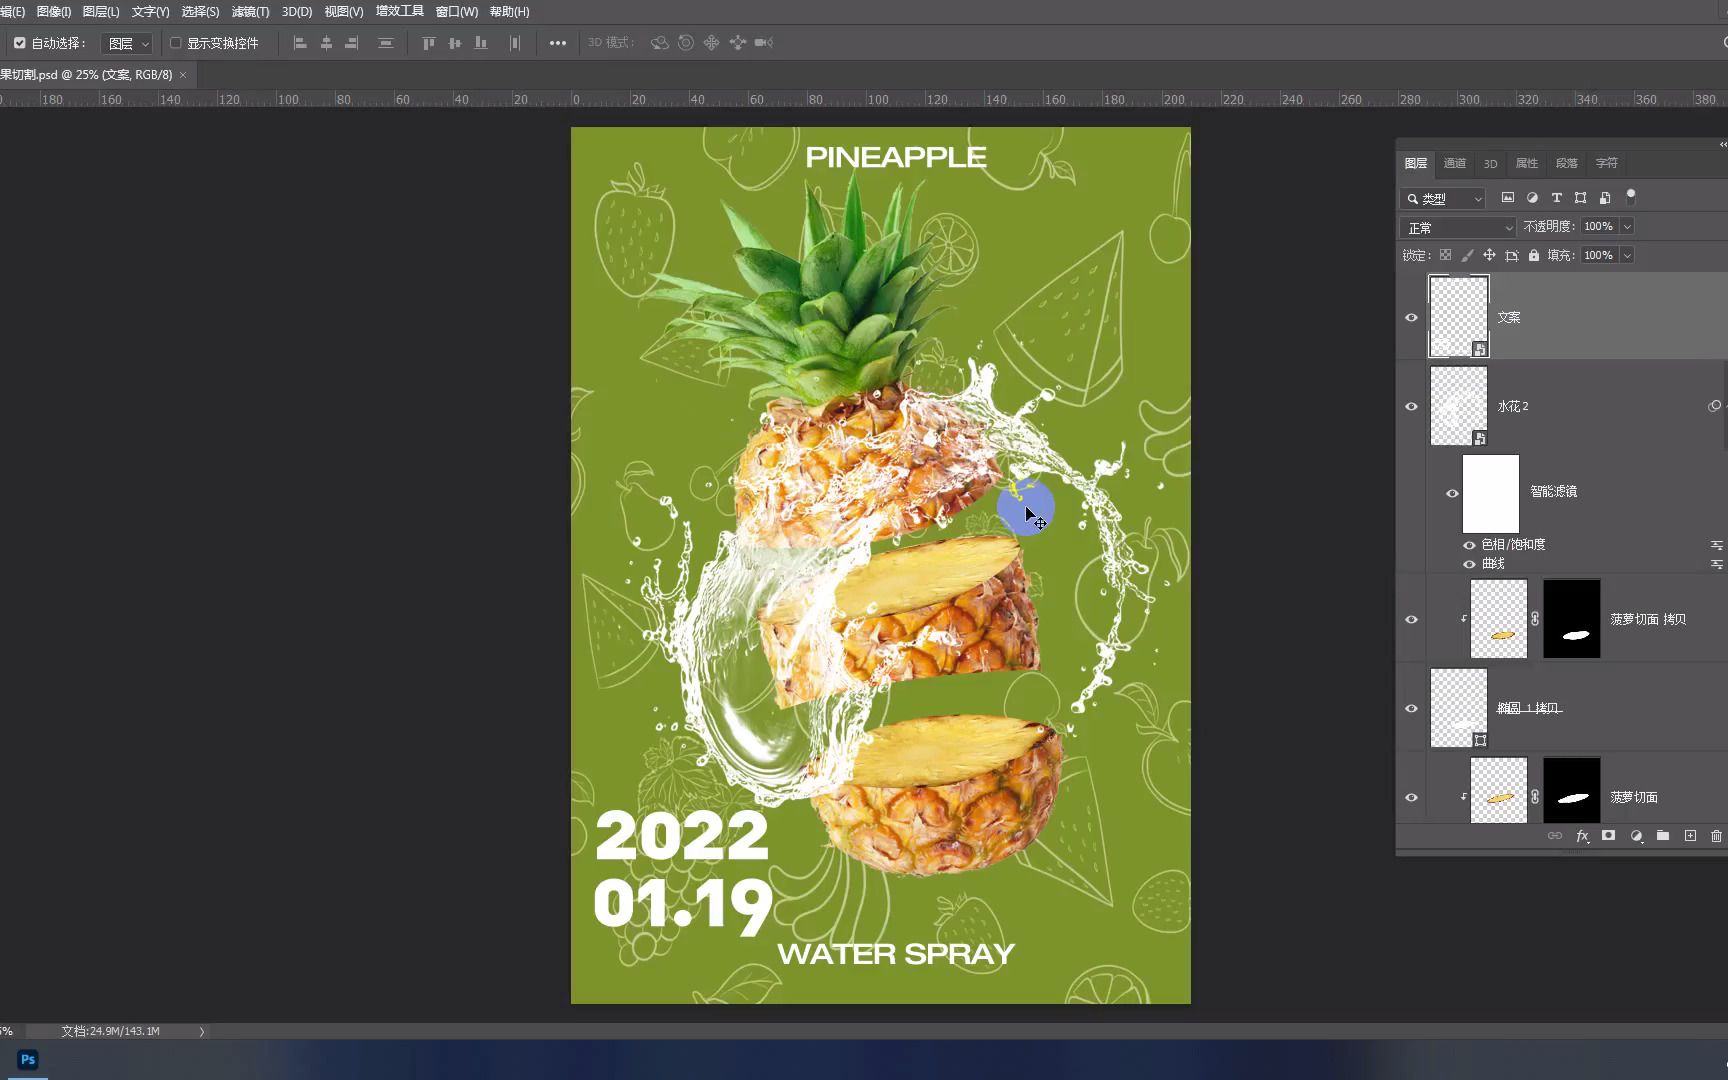Toggle visibility of the 色相/饱和度 smart filter
Screen dimensions: 1728x1080
(1467, 544)
